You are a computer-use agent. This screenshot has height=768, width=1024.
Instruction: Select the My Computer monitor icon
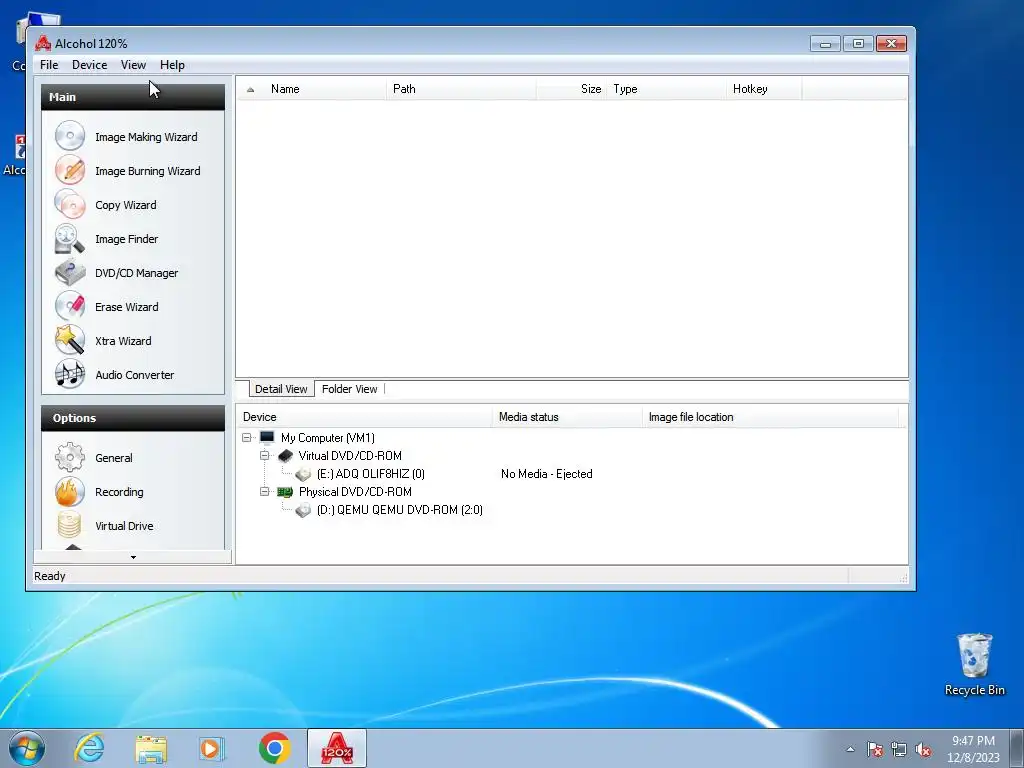(266, 438)
